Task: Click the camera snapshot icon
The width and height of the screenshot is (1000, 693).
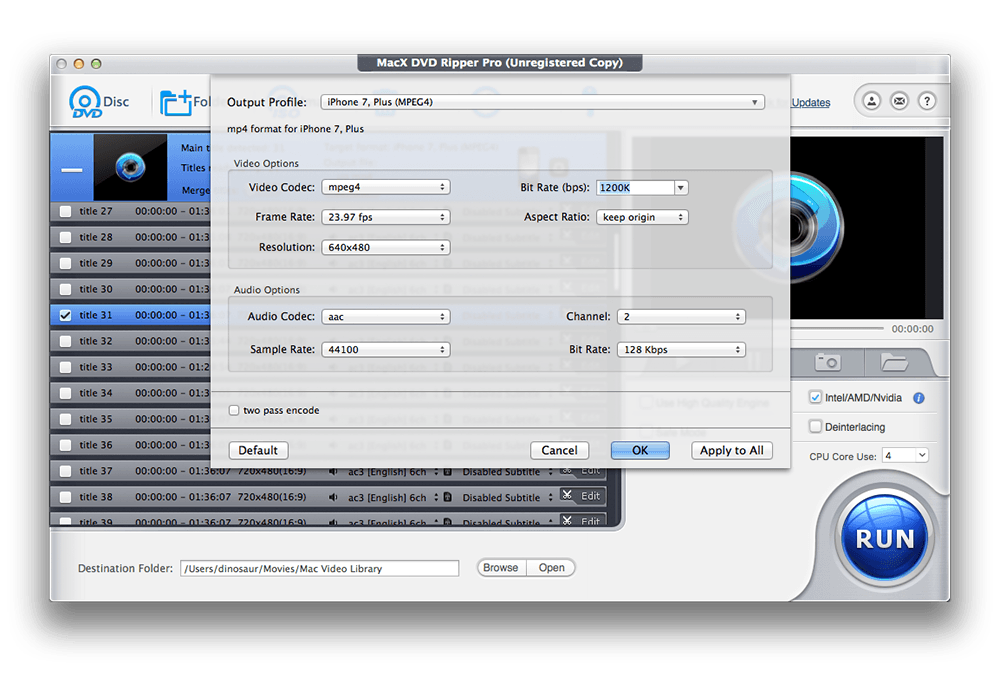Action: click(826, 362)
